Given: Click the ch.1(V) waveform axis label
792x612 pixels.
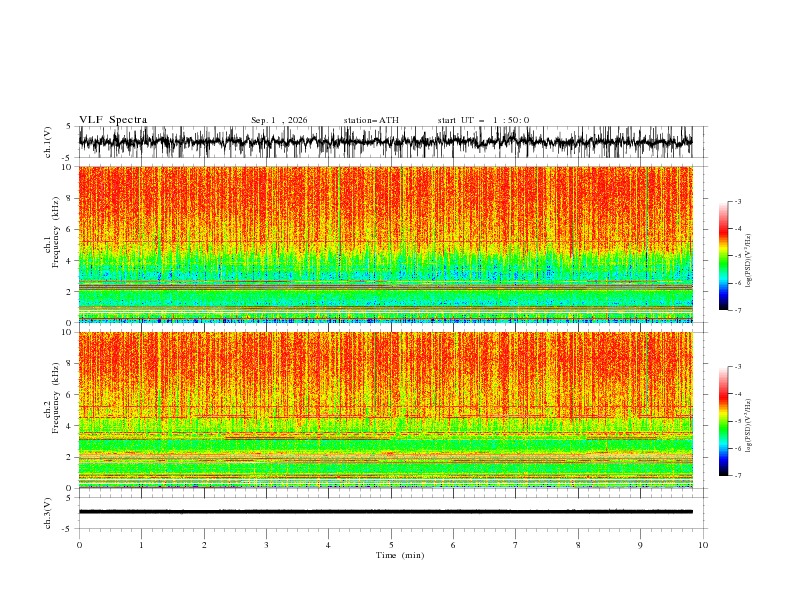Looking at the screenshot, I should point(48,142).
